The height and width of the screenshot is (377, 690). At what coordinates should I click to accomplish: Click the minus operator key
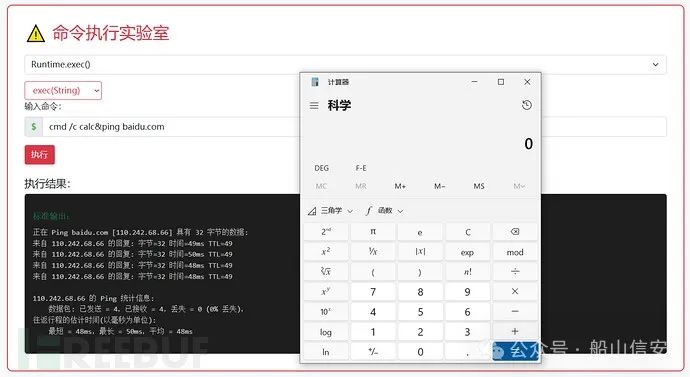[x=515, y=312]
